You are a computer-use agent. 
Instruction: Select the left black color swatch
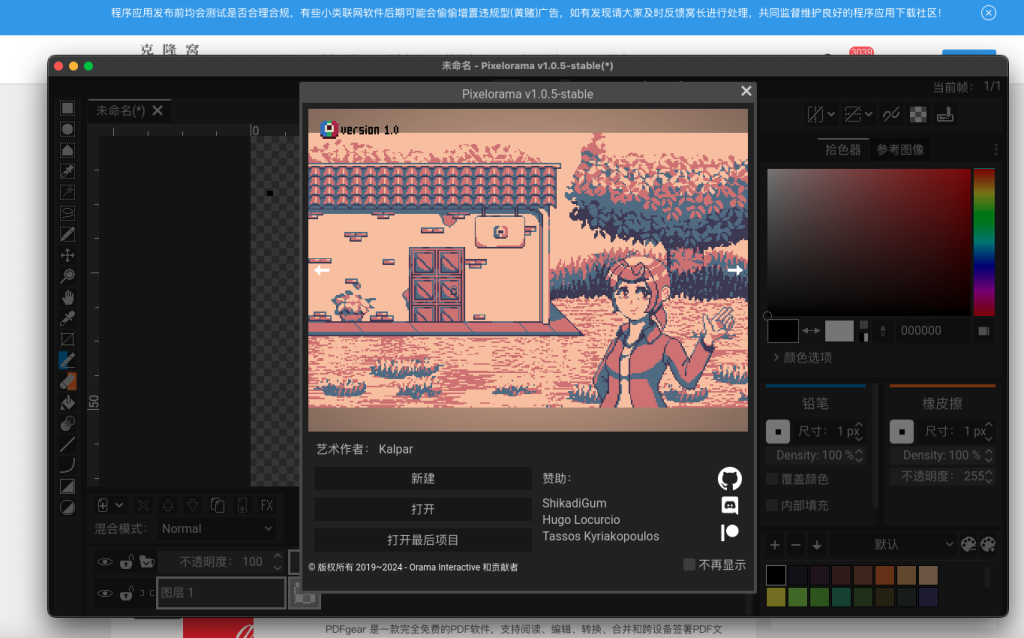tap(782, 330)
